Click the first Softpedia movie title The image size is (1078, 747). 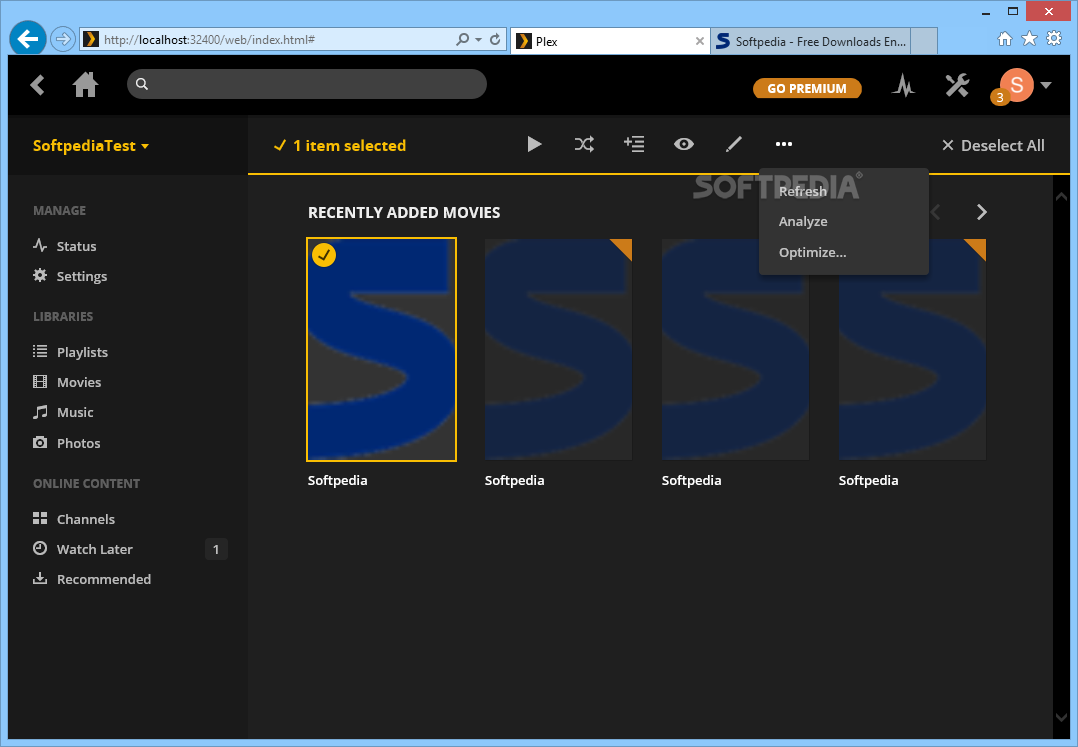click(x=337, y=480)
